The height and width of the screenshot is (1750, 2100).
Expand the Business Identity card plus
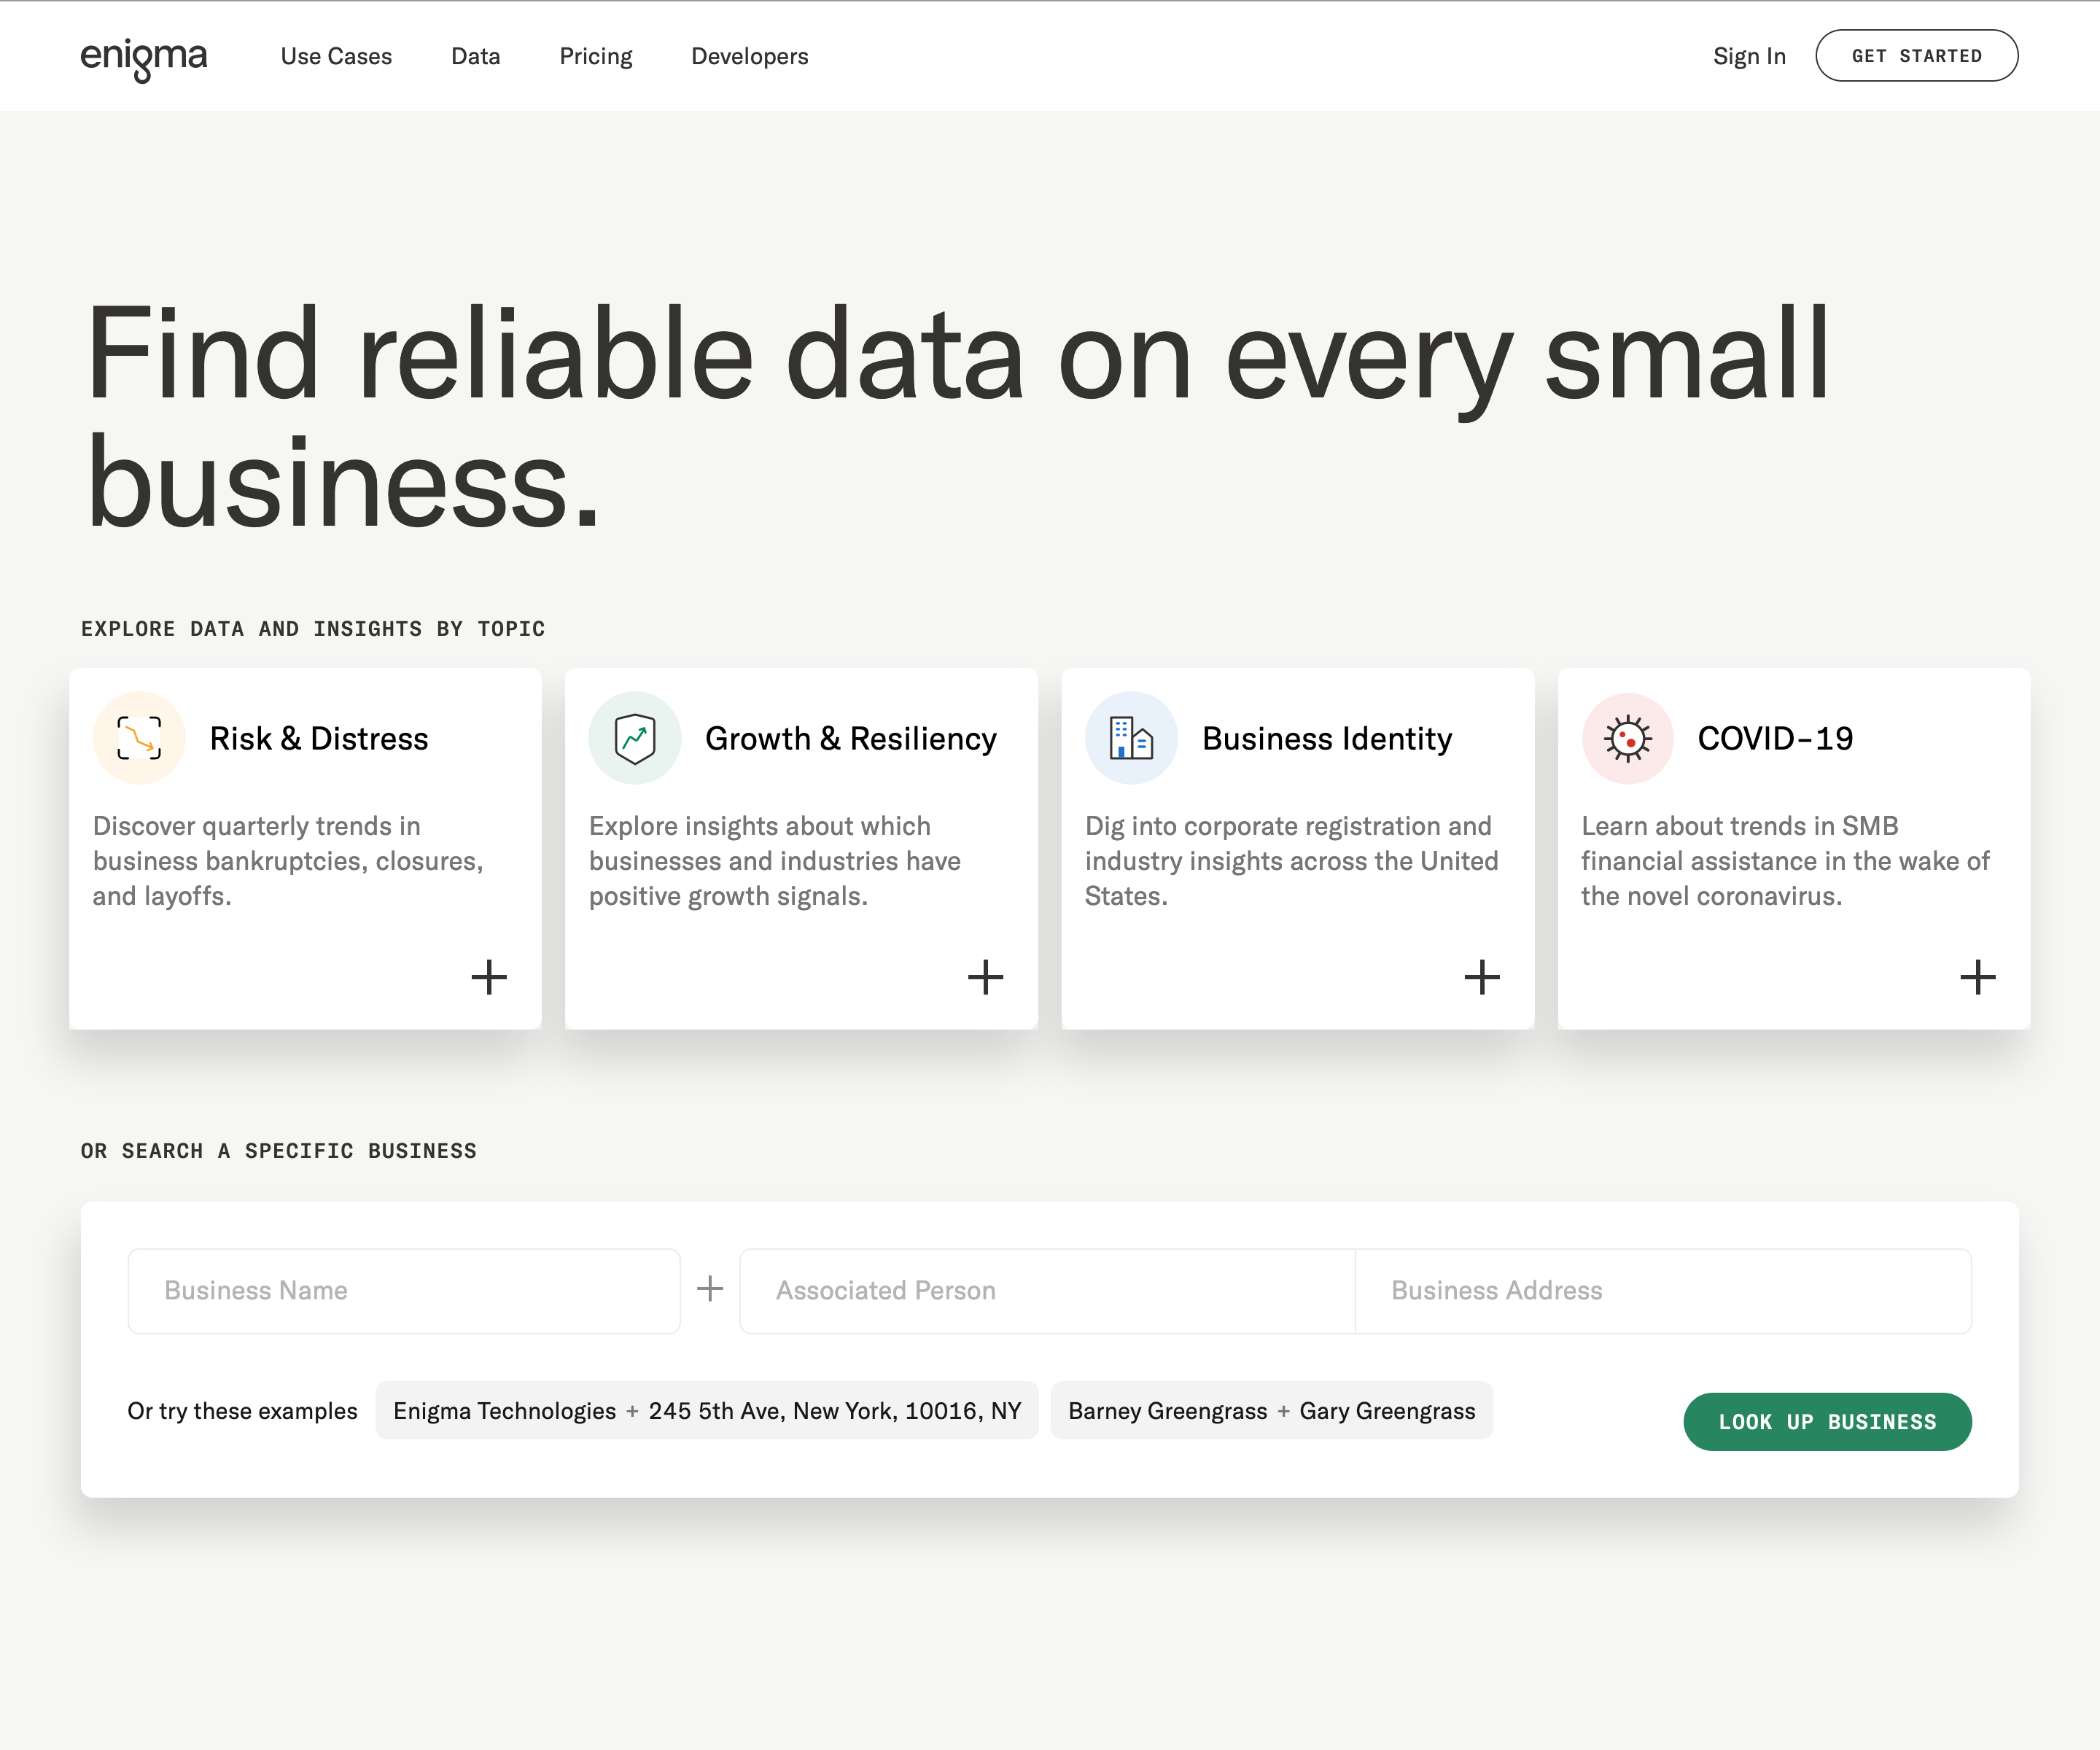point(1481,977)
